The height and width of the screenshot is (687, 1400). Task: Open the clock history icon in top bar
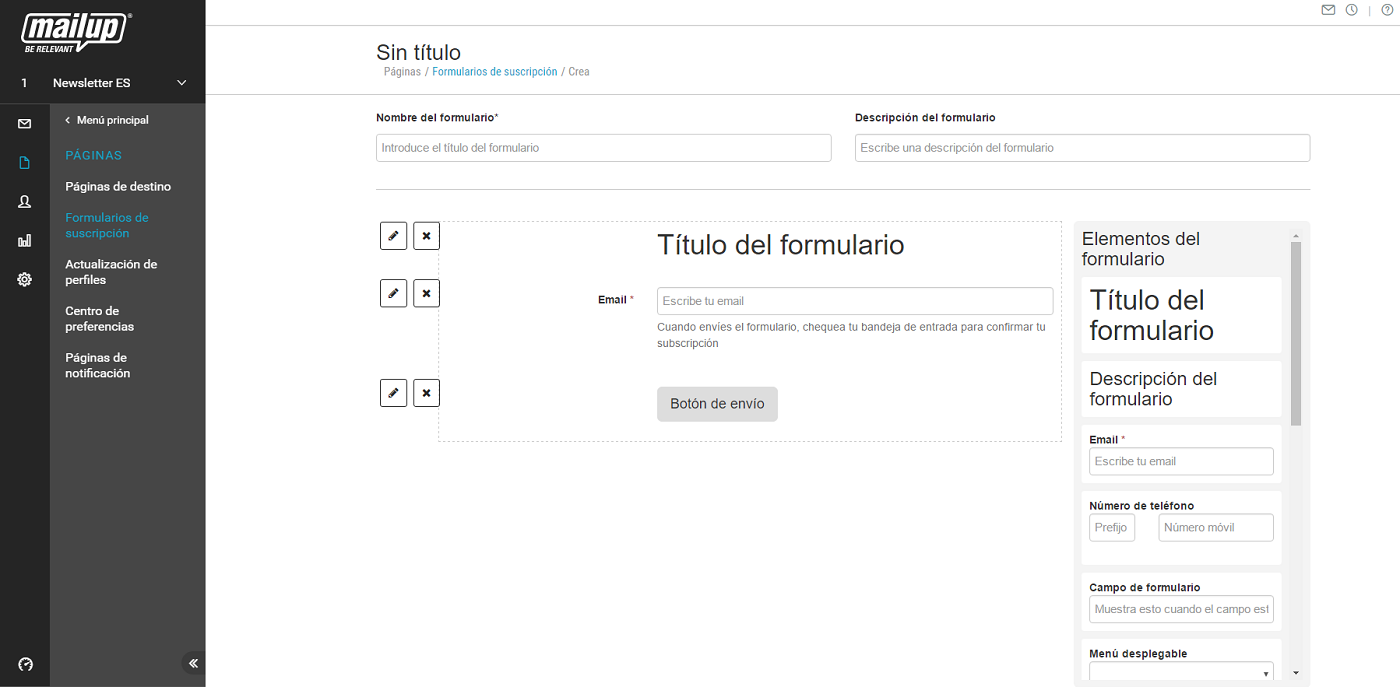1351,10
